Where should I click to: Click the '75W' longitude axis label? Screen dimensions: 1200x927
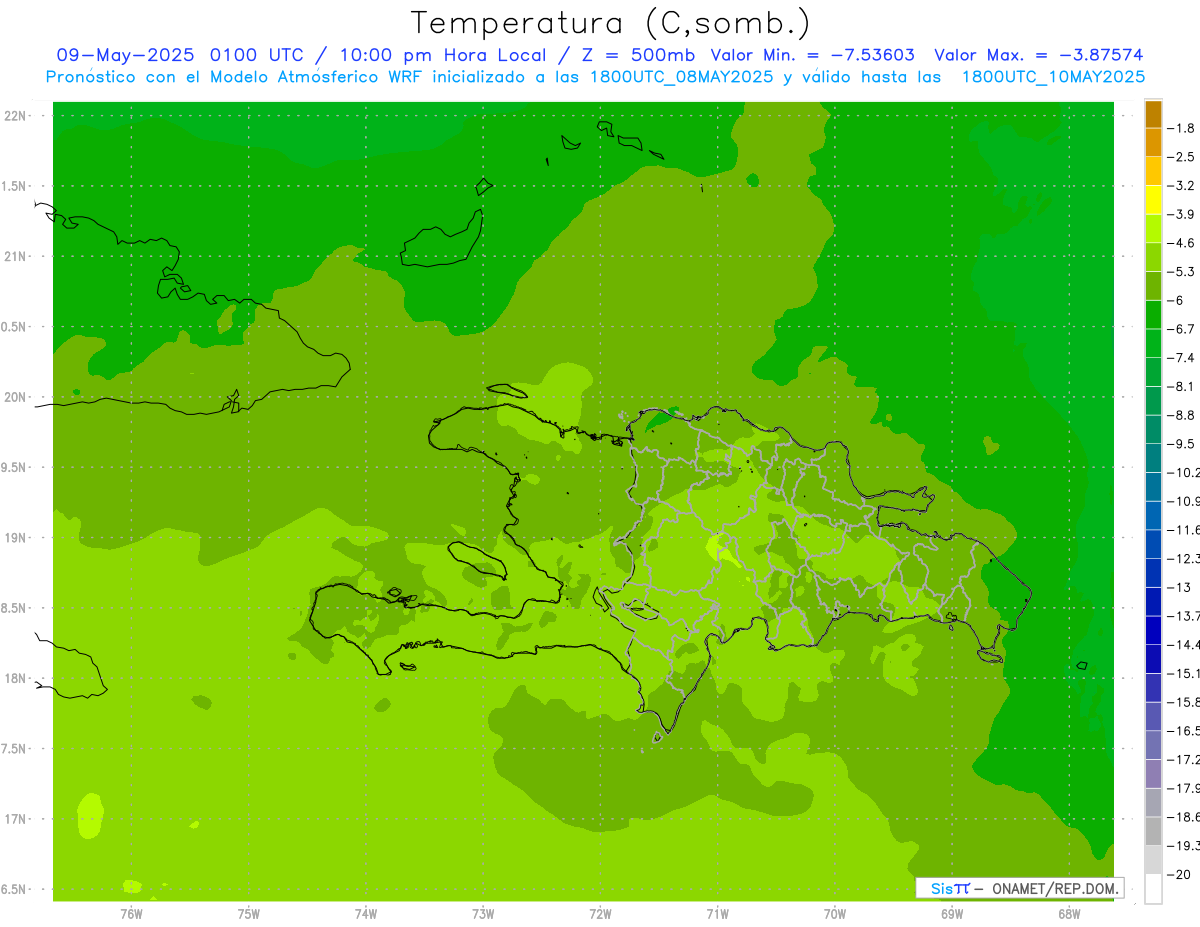[x=249, y=914]
